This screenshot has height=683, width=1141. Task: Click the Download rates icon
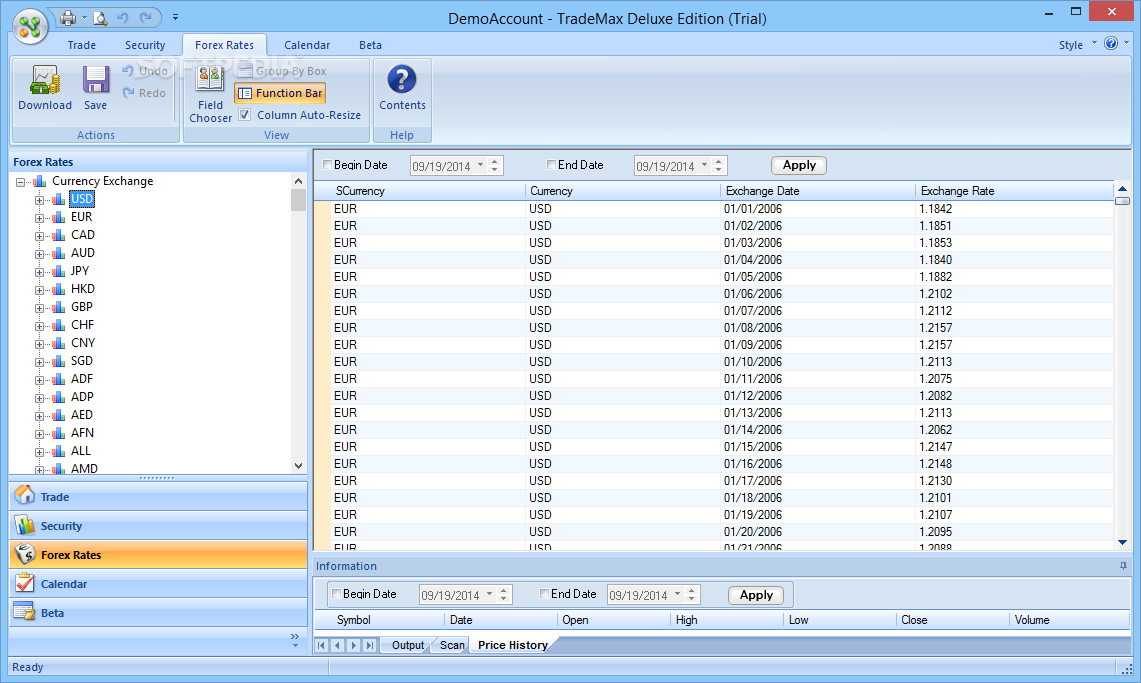[x=44, y=88]
